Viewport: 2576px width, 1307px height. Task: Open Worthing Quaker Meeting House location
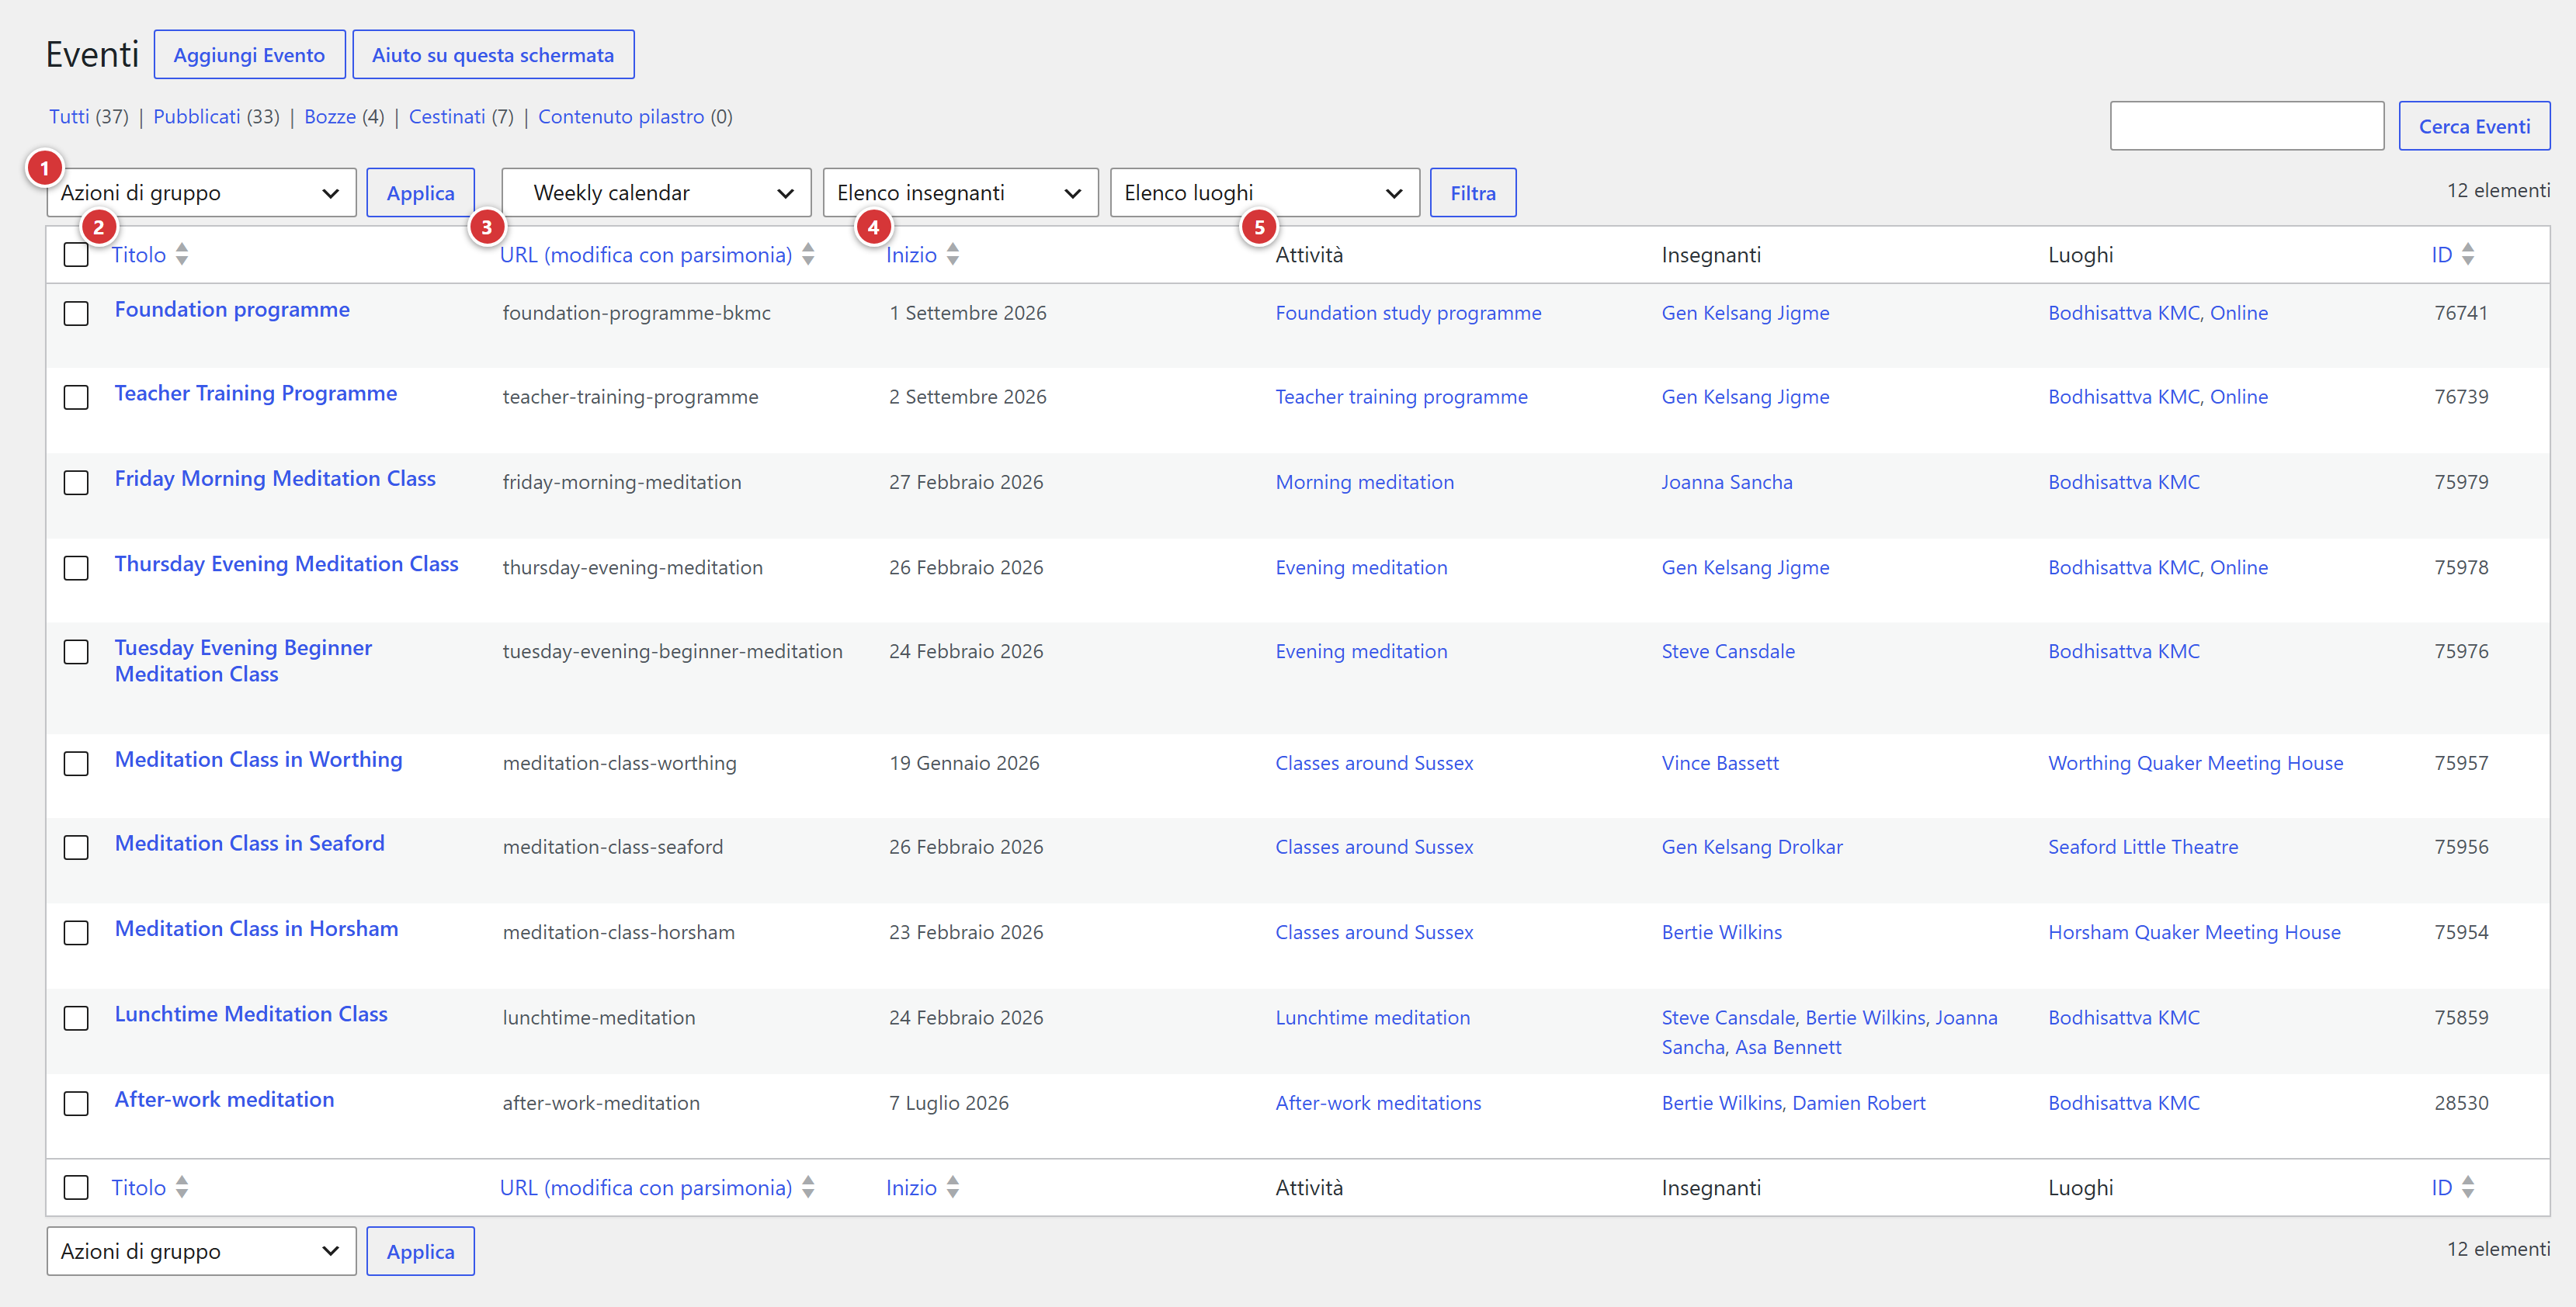coord(2195,763)
